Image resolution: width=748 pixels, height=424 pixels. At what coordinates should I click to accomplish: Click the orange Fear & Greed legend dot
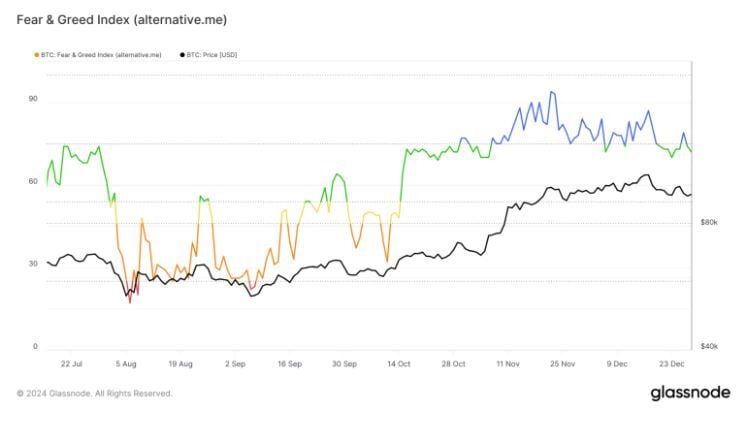coord(37,54)
